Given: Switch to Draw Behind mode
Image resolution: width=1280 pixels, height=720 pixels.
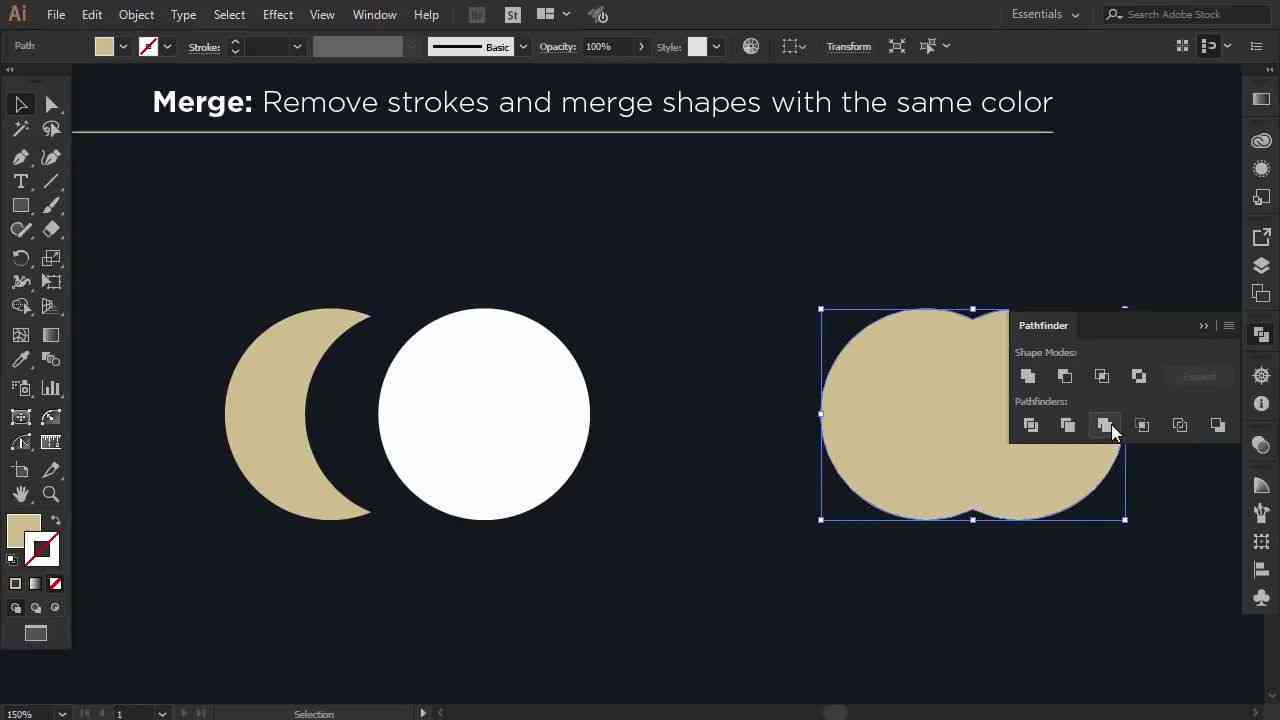Looking at the screenshot, I should tap(36, 608).
